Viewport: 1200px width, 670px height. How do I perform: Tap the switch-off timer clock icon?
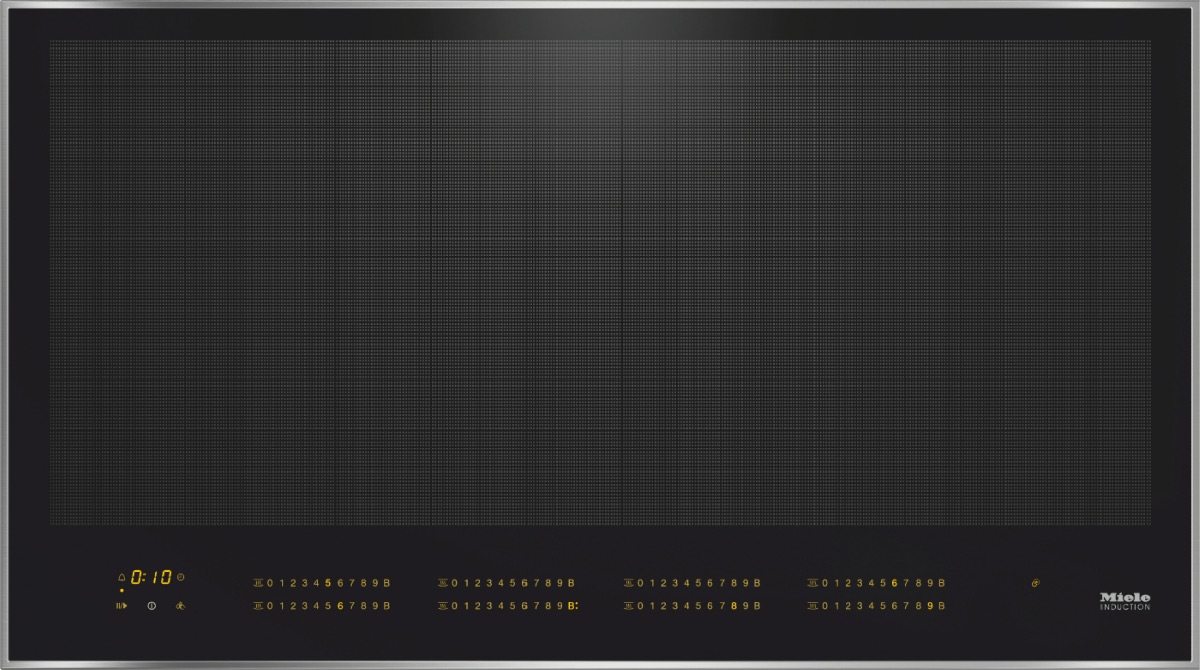click(181, 578)
